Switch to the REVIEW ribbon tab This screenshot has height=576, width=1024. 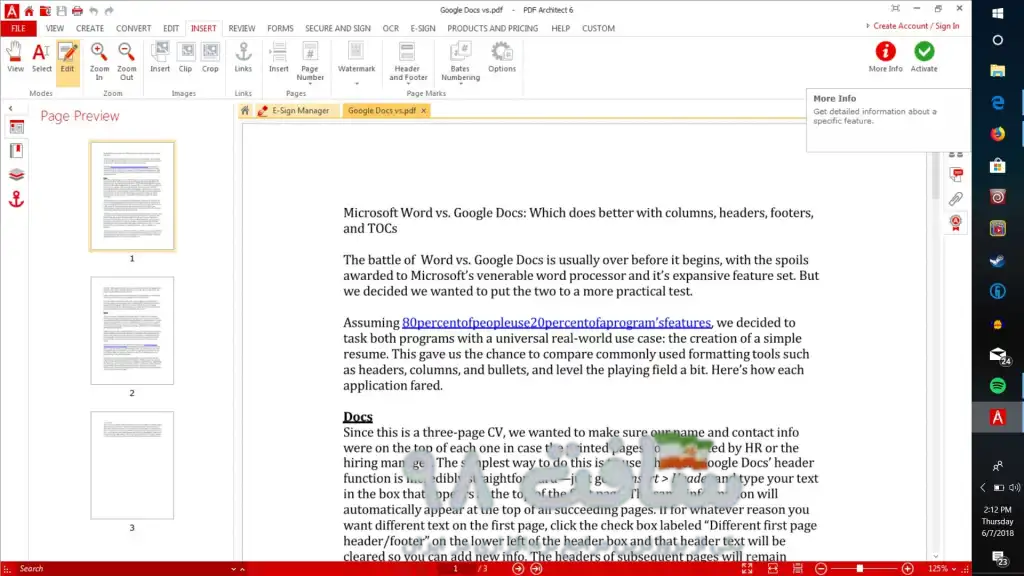point(242,29)
